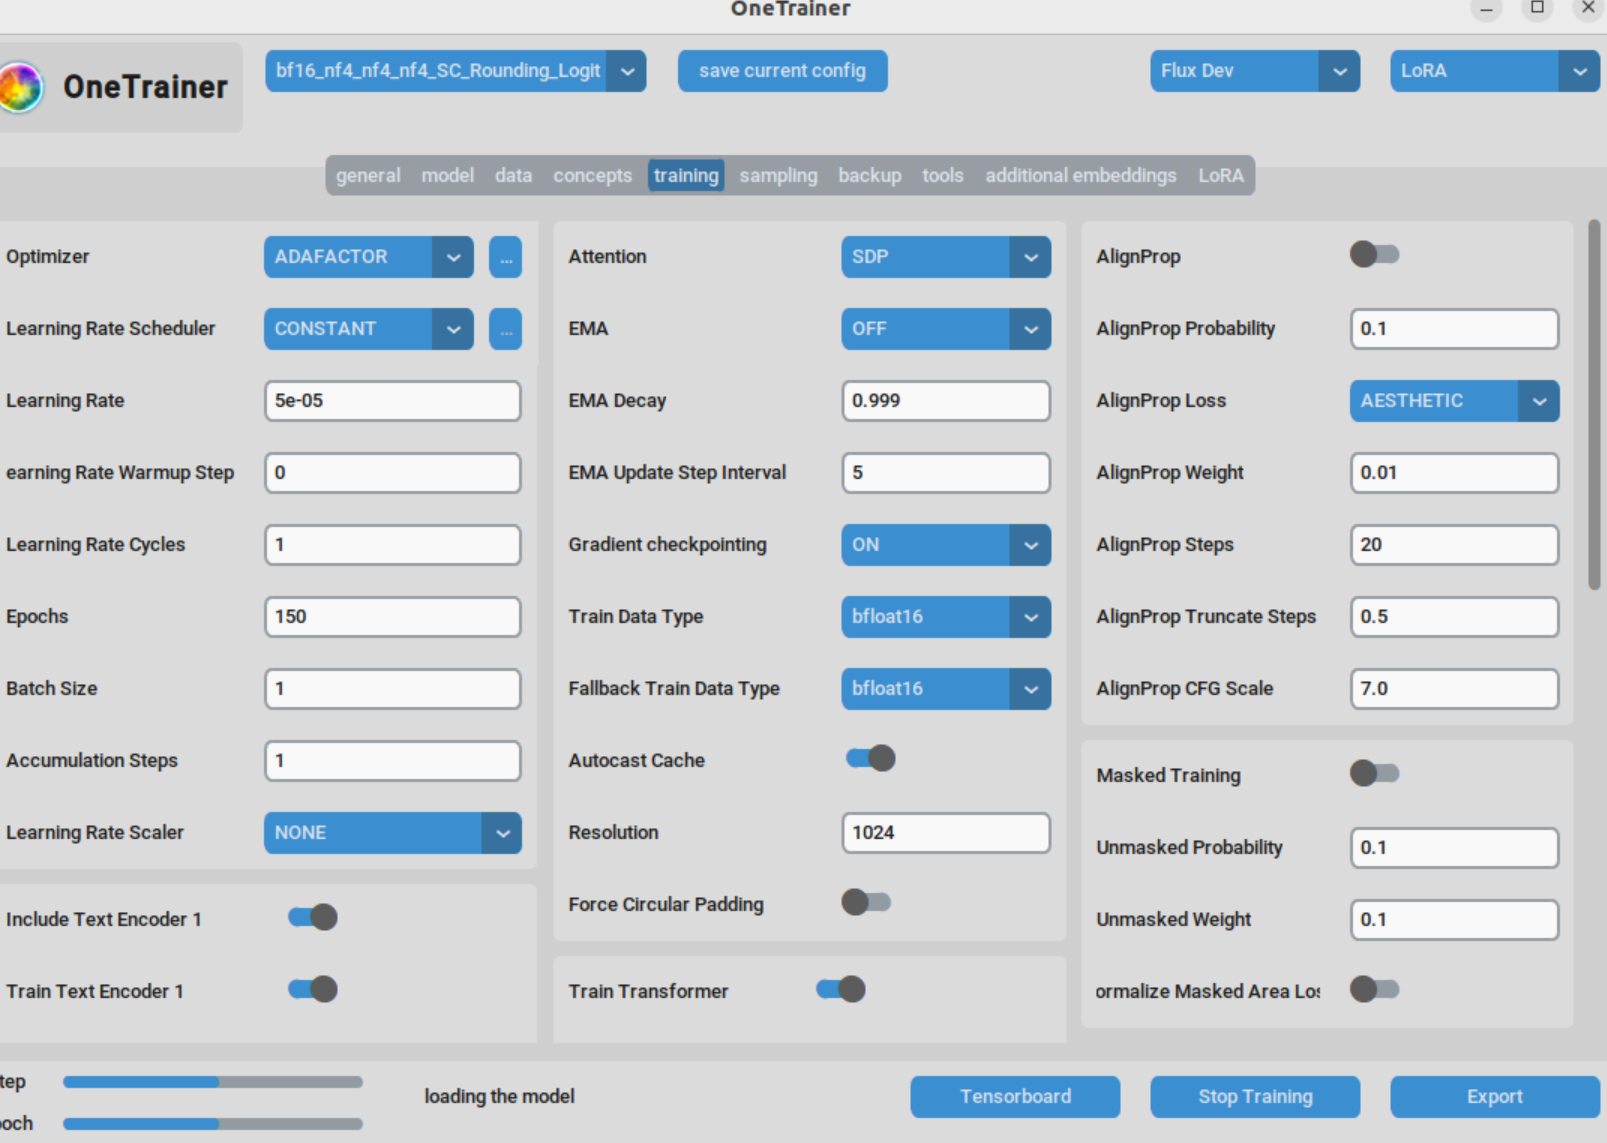Focus the EMA Update Step Interval field
This screenshot has height=1143, width=1607.
pyautogui.click(x=946, y=473)
